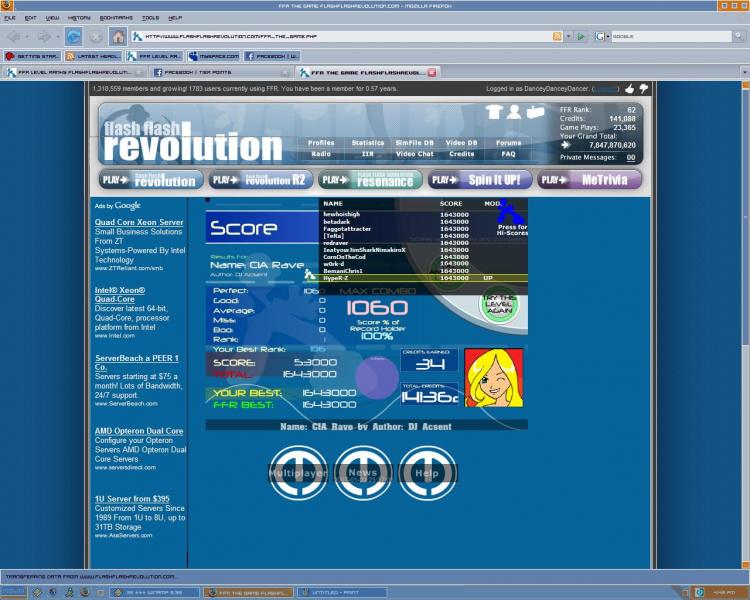Open the View menu
Image resolution: width=750 pixels, height=600 pixels.
[52, 18]
